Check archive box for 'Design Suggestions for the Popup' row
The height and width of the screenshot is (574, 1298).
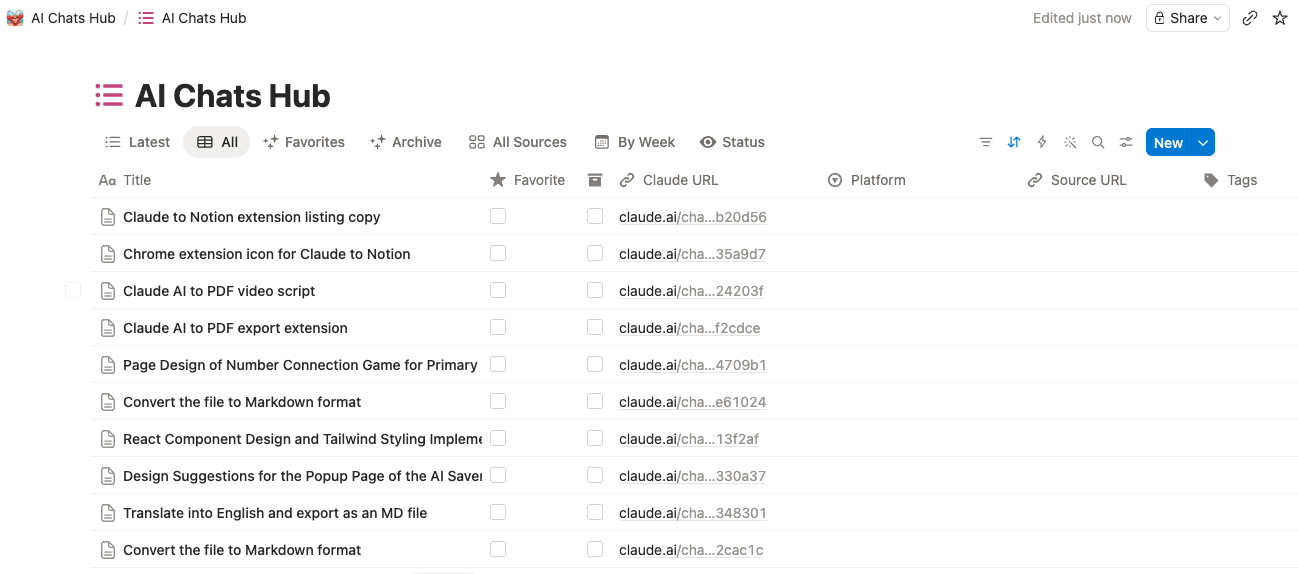pyautogui.click(x=595, y=475)
